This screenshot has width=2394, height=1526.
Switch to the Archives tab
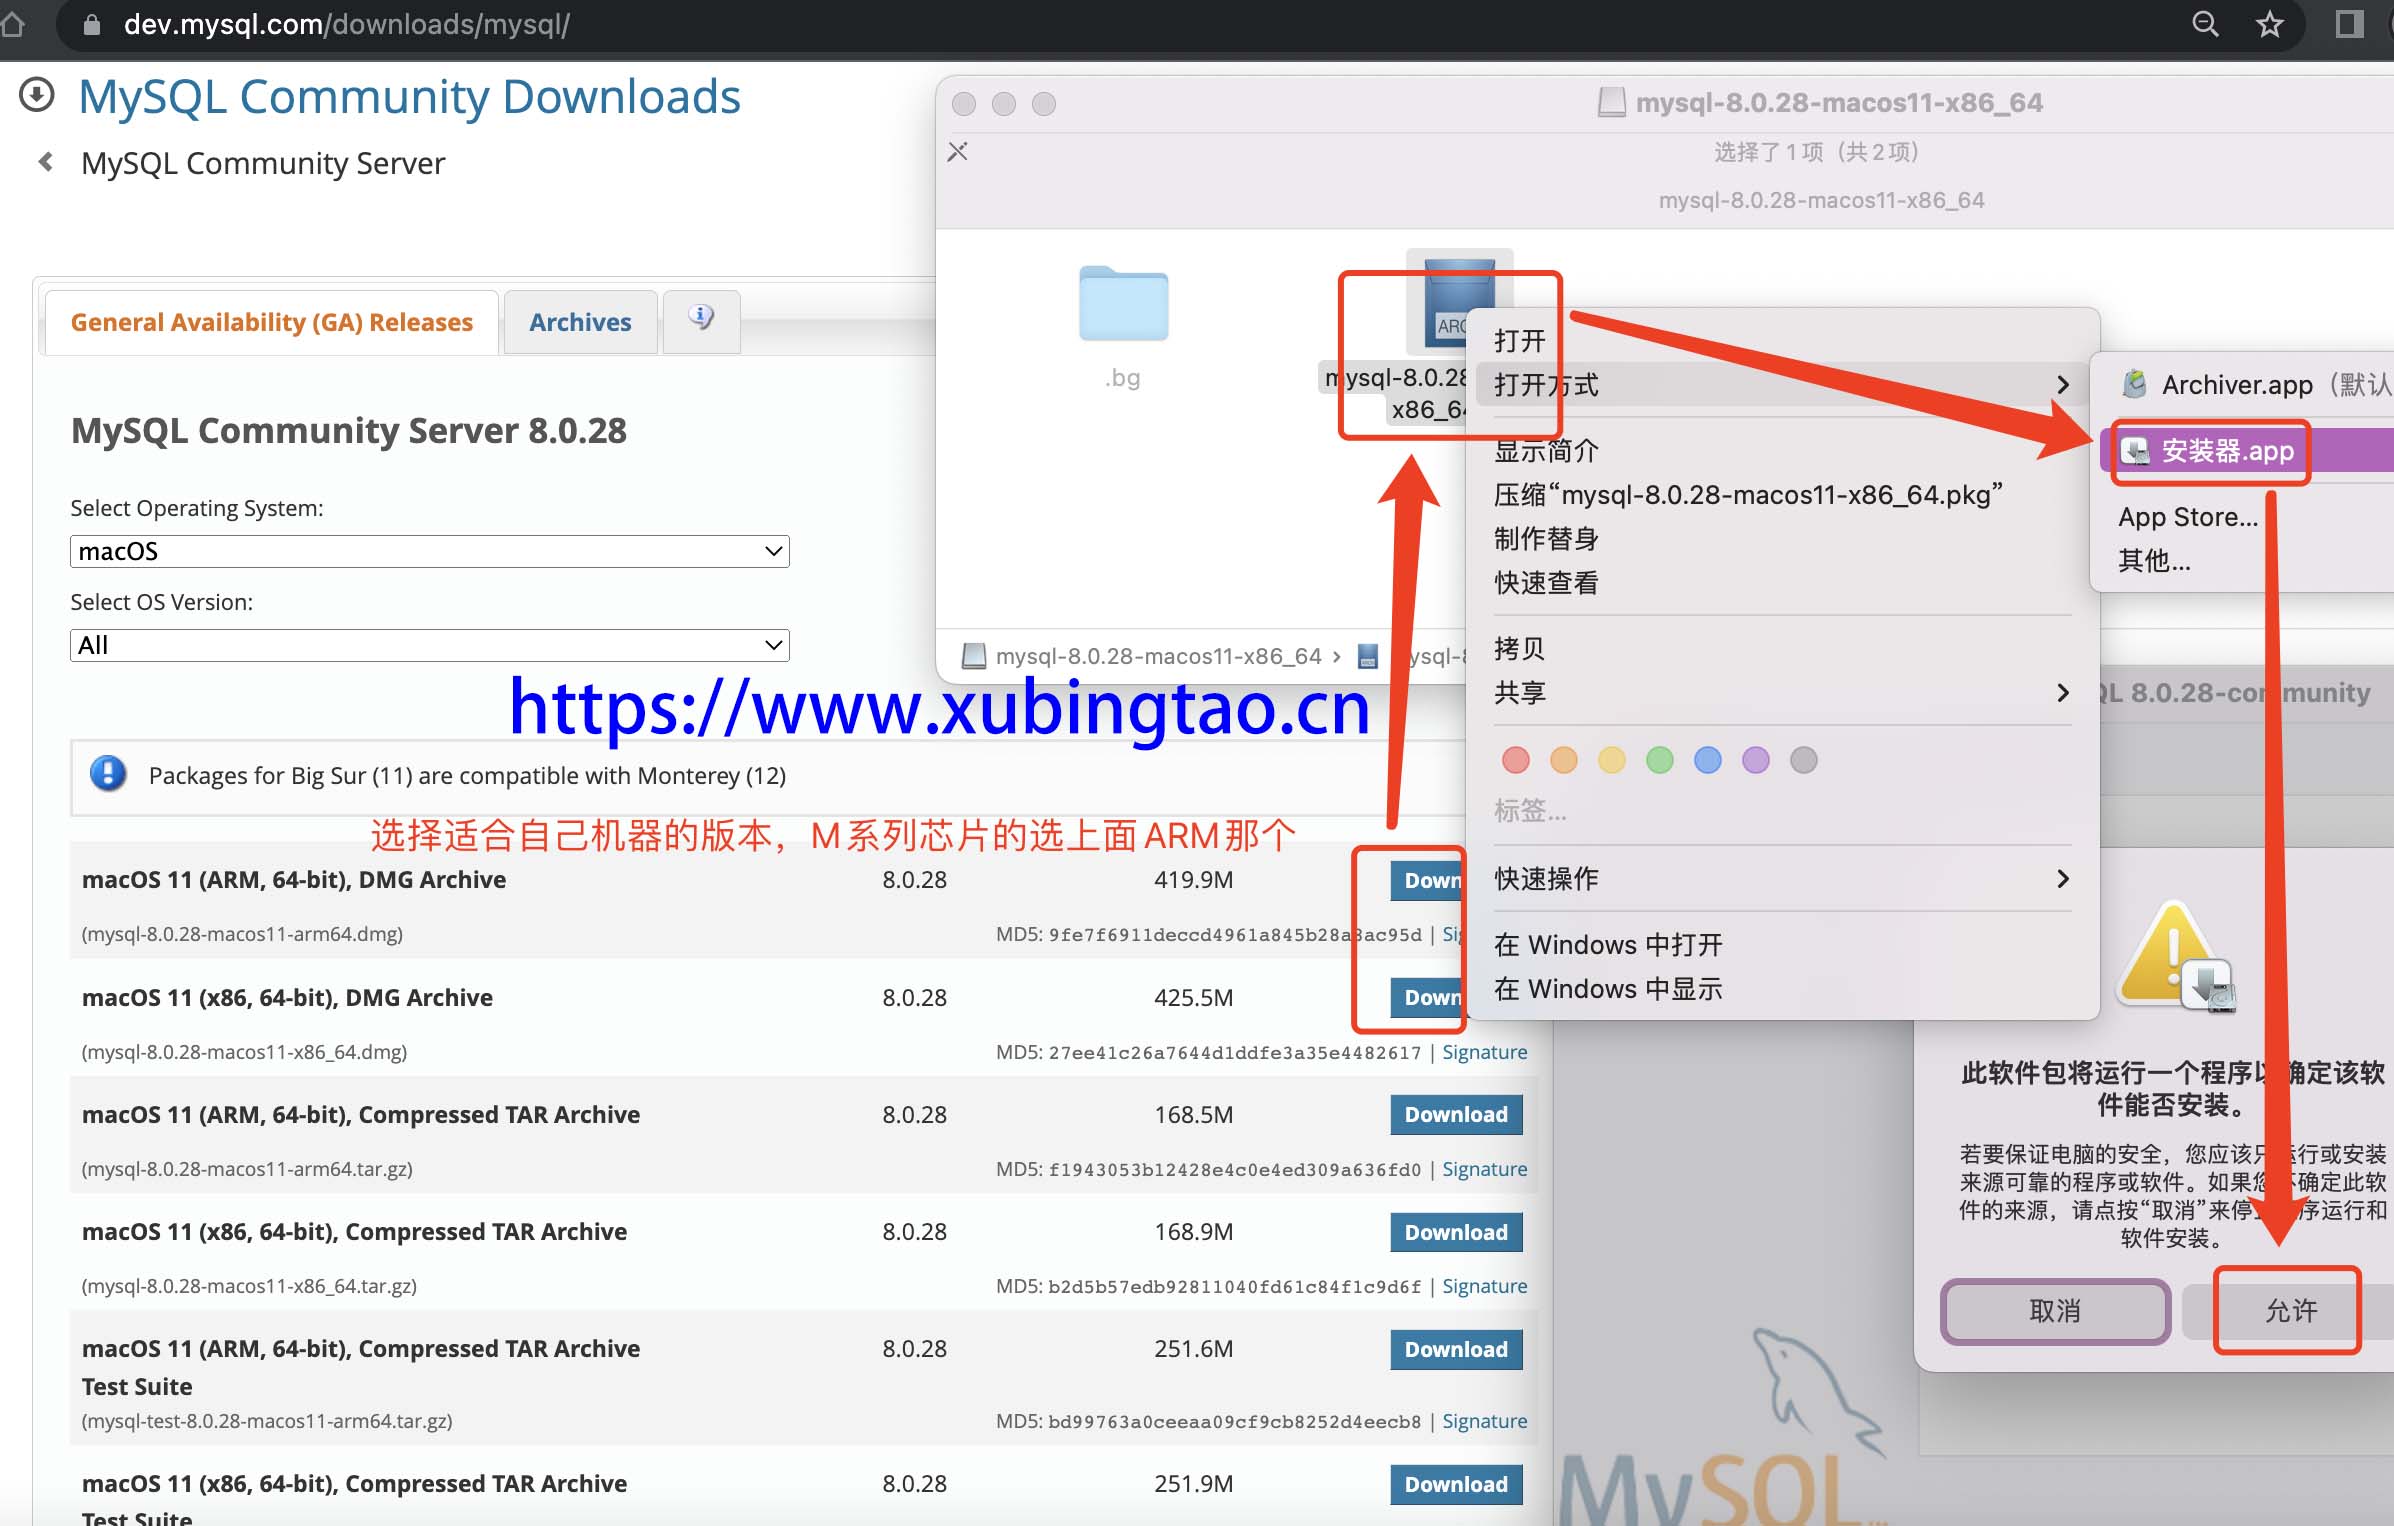pyautogui.click(x=580, y=322)
